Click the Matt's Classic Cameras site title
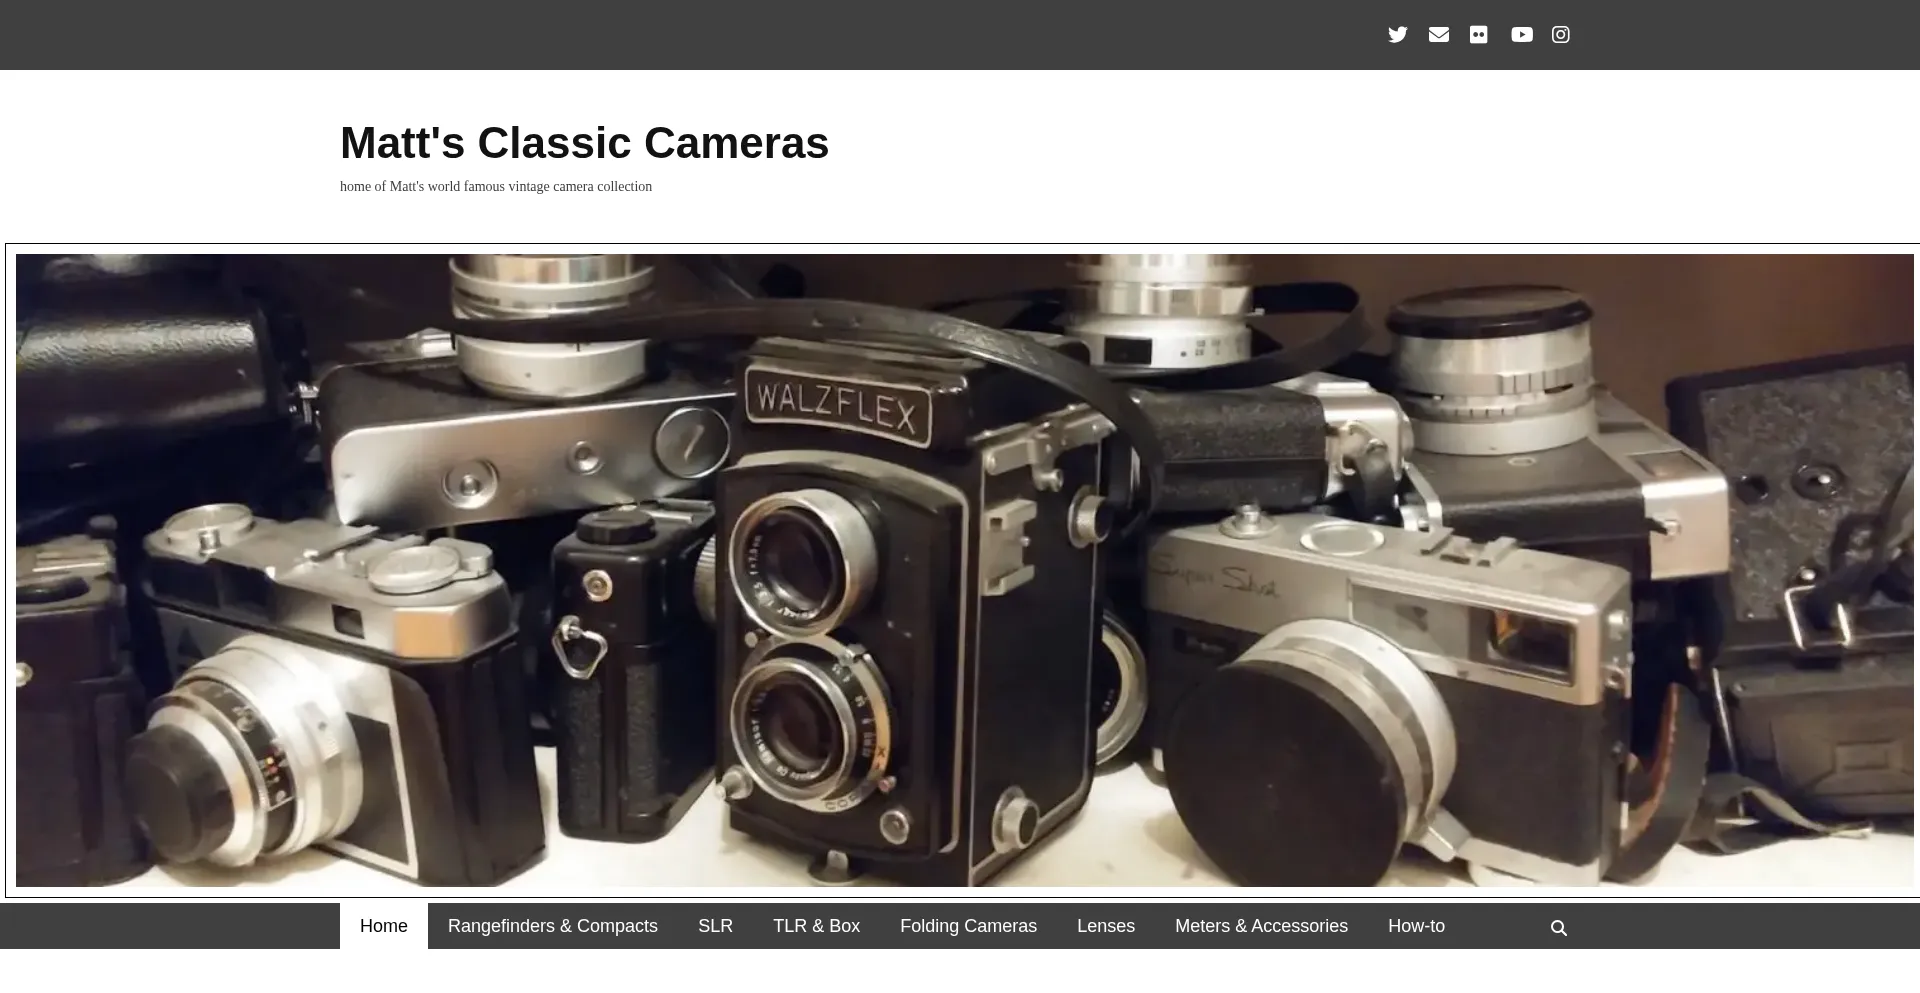This screenshot has width=1920, height=993. [584, 143]
